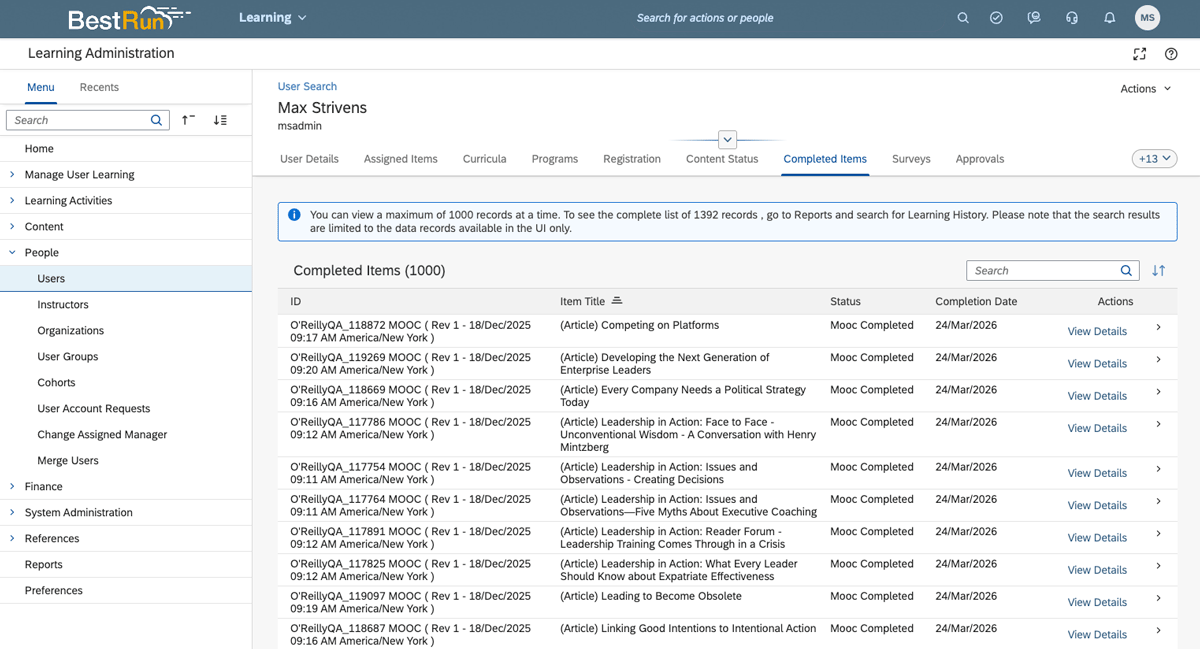This screenshot has height=649, width=1200.
Task: Select the Menu tab
Action: [x=41, y=88]
